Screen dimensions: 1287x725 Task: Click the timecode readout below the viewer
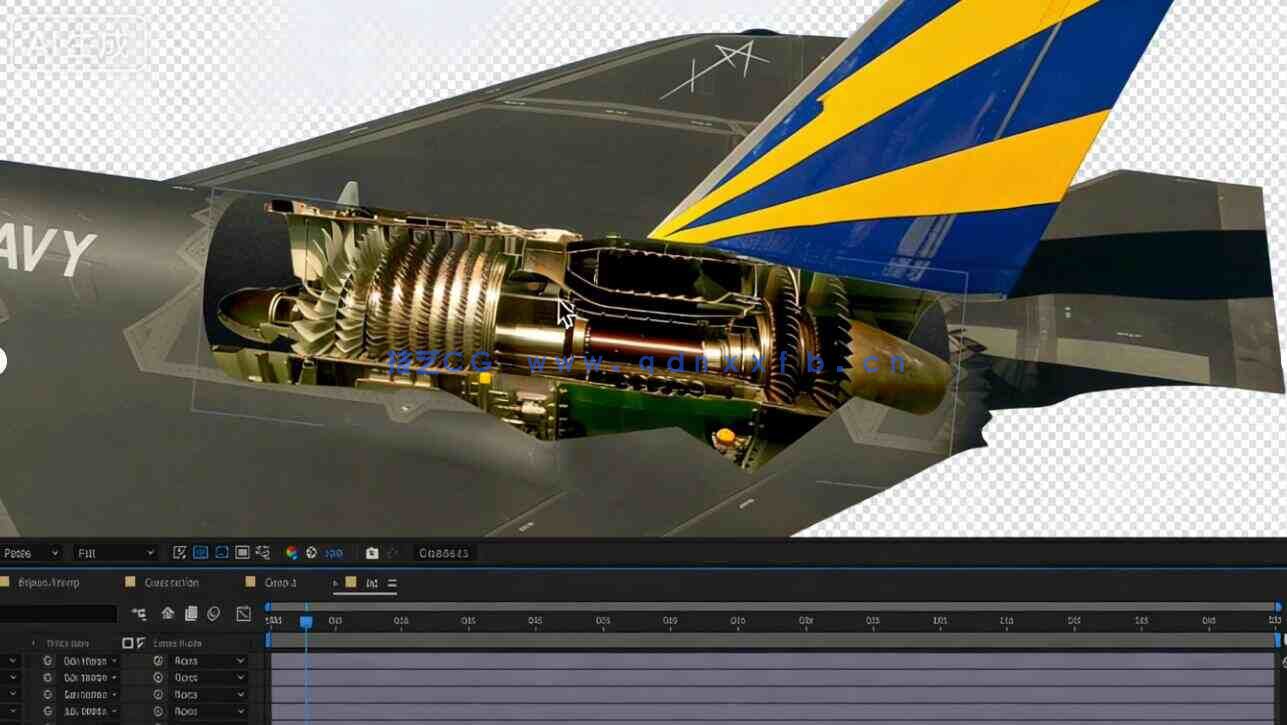click(443, 552)
